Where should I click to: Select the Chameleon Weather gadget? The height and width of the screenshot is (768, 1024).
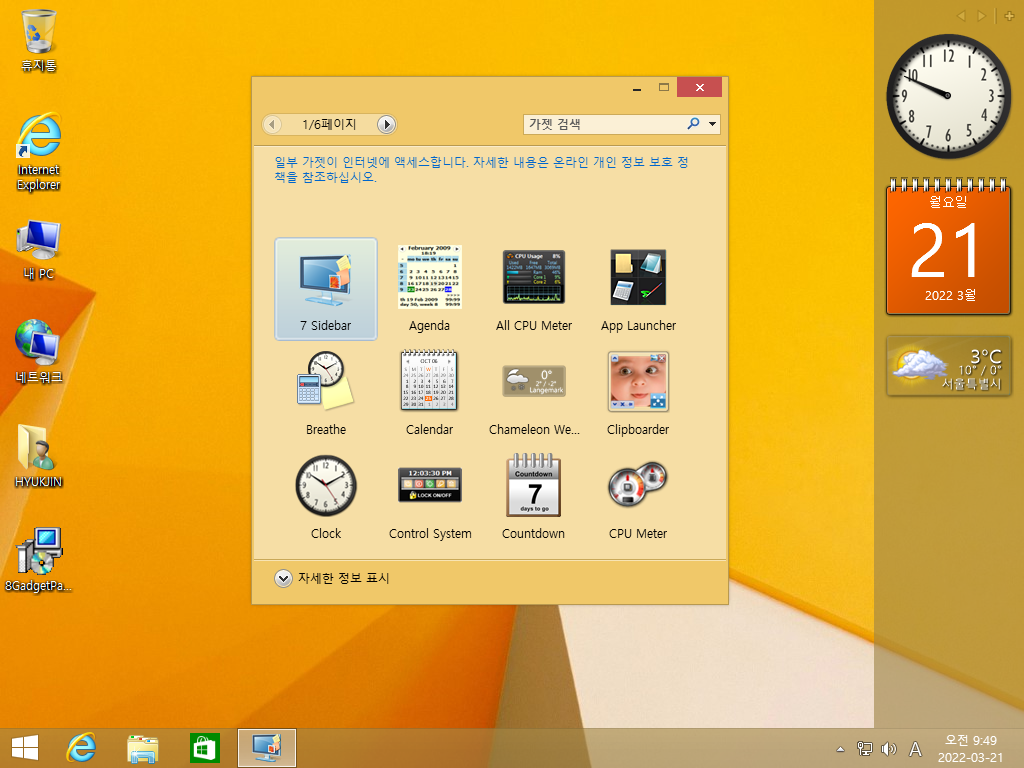[x=534, y=393]
